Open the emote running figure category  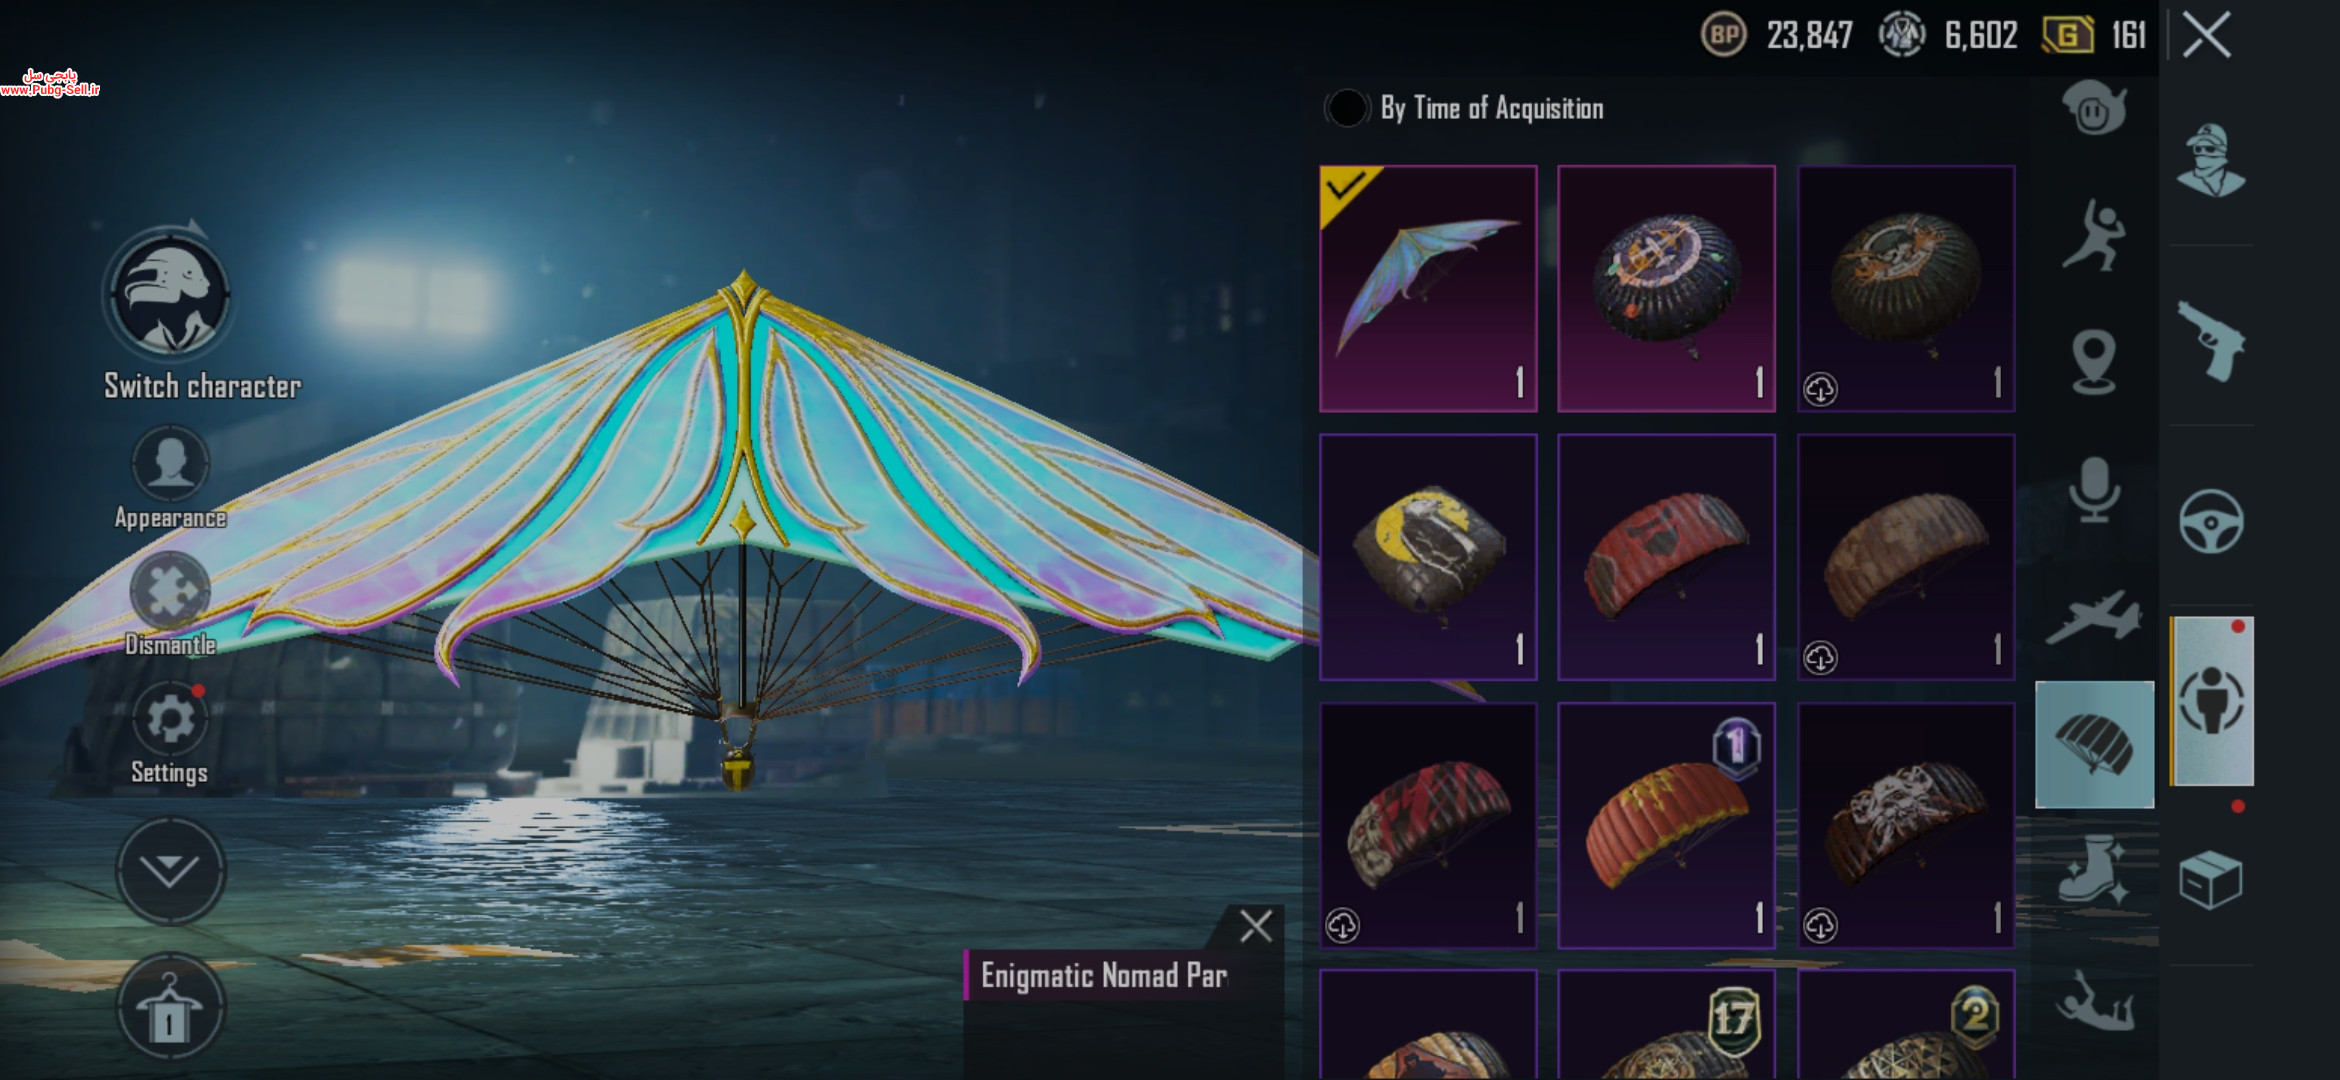[x=2094, y=236]
